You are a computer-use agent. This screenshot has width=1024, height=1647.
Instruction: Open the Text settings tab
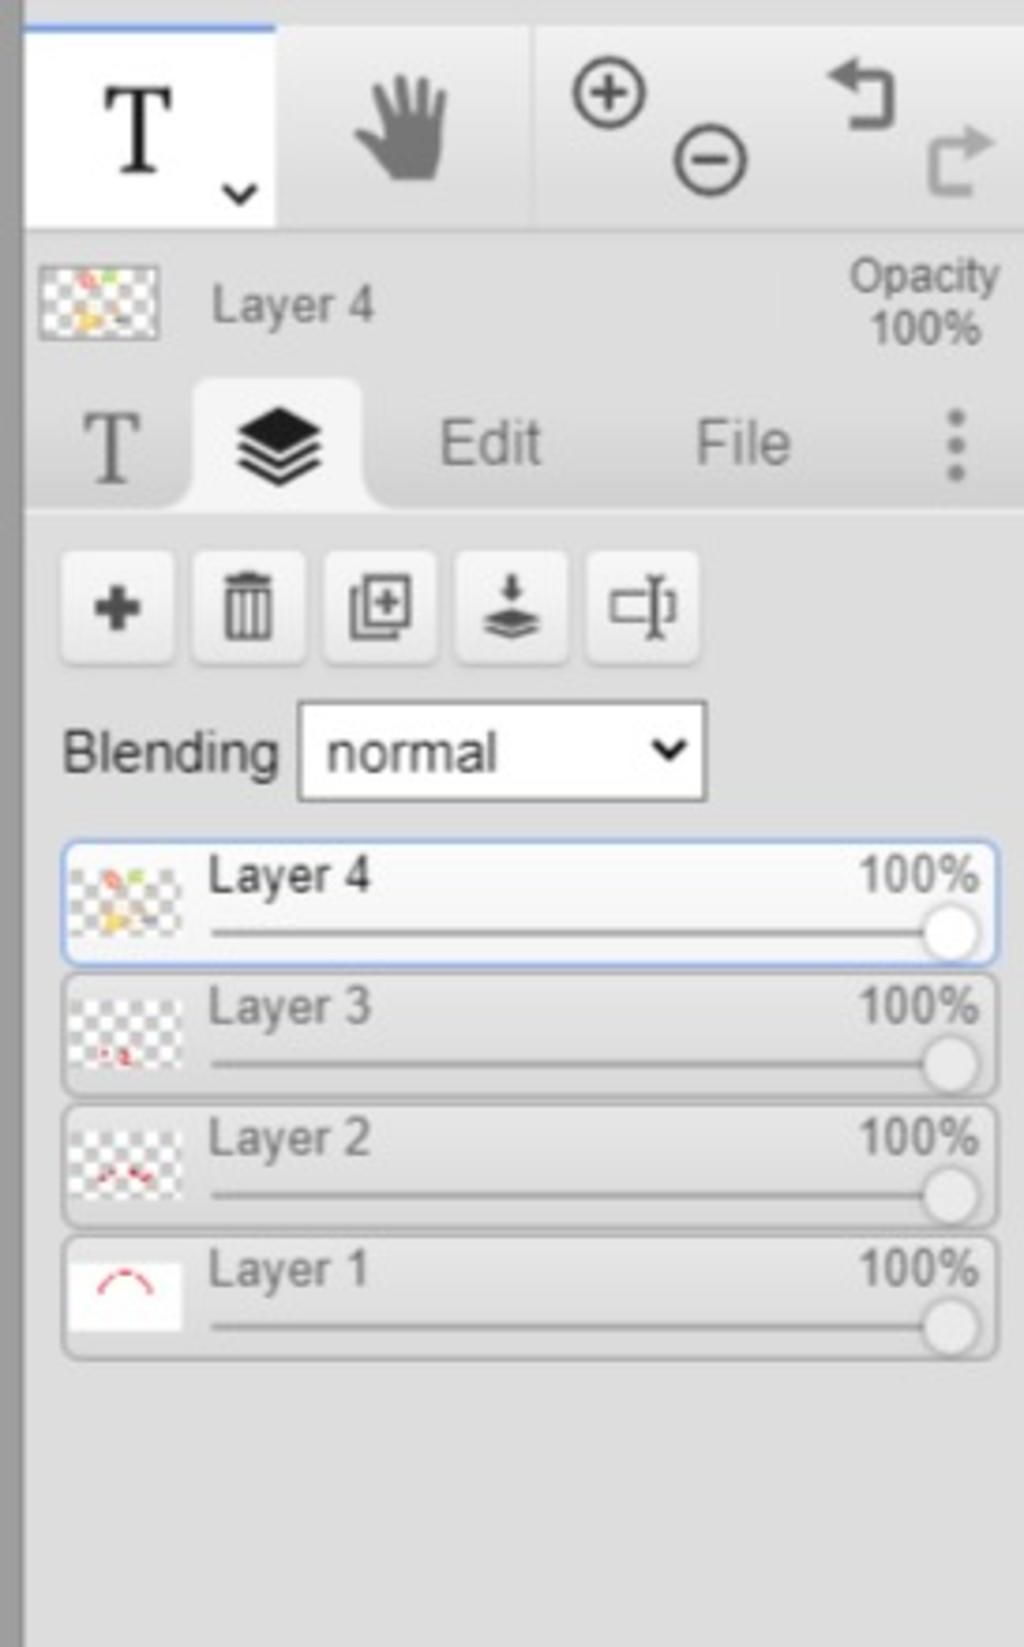point(110,447)
